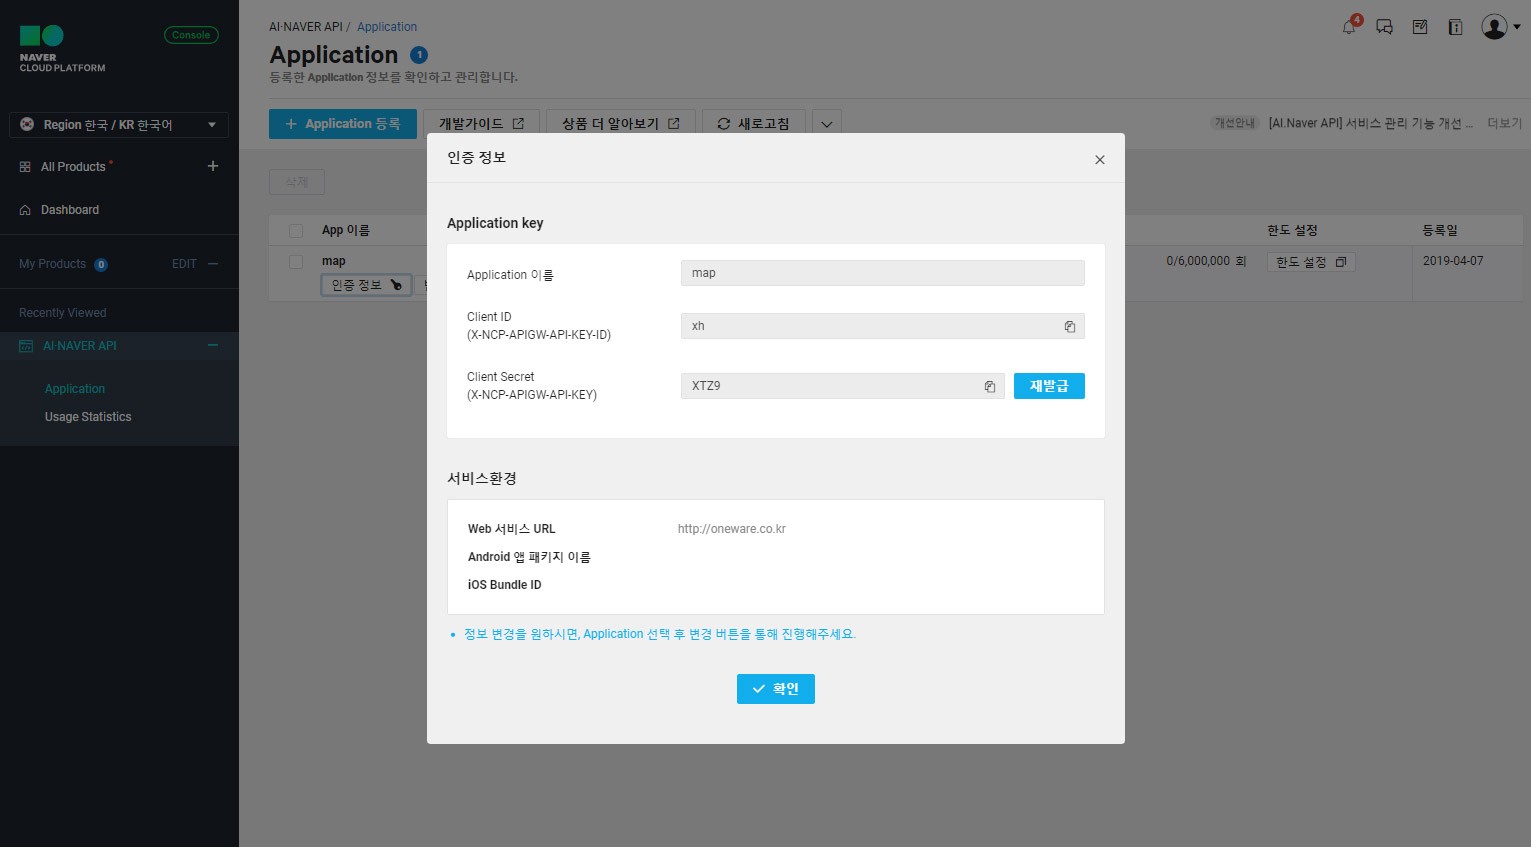This screenshot has width=1531, height=847.
Task: Click the 등록일 column header
Action: pyautogui.click(x=1440, y=230)
